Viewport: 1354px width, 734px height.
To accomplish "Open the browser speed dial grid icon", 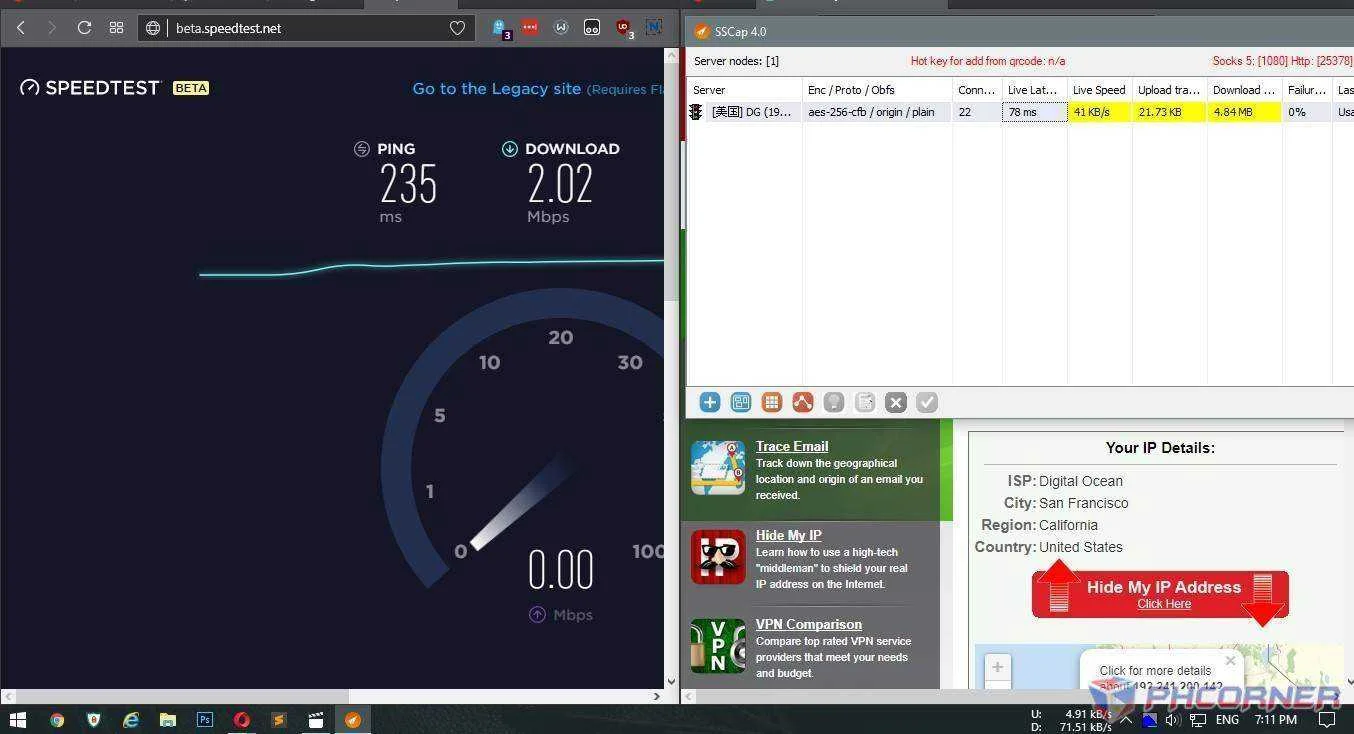I will [116, 28].
